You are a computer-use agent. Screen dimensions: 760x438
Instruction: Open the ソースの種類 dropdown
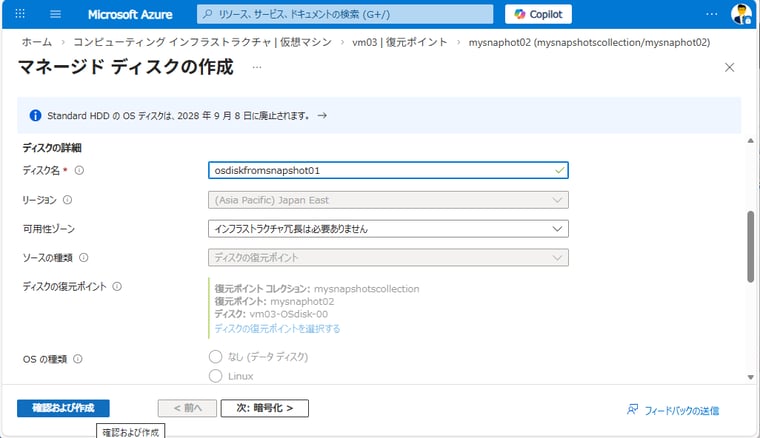(x=388, y=257)
